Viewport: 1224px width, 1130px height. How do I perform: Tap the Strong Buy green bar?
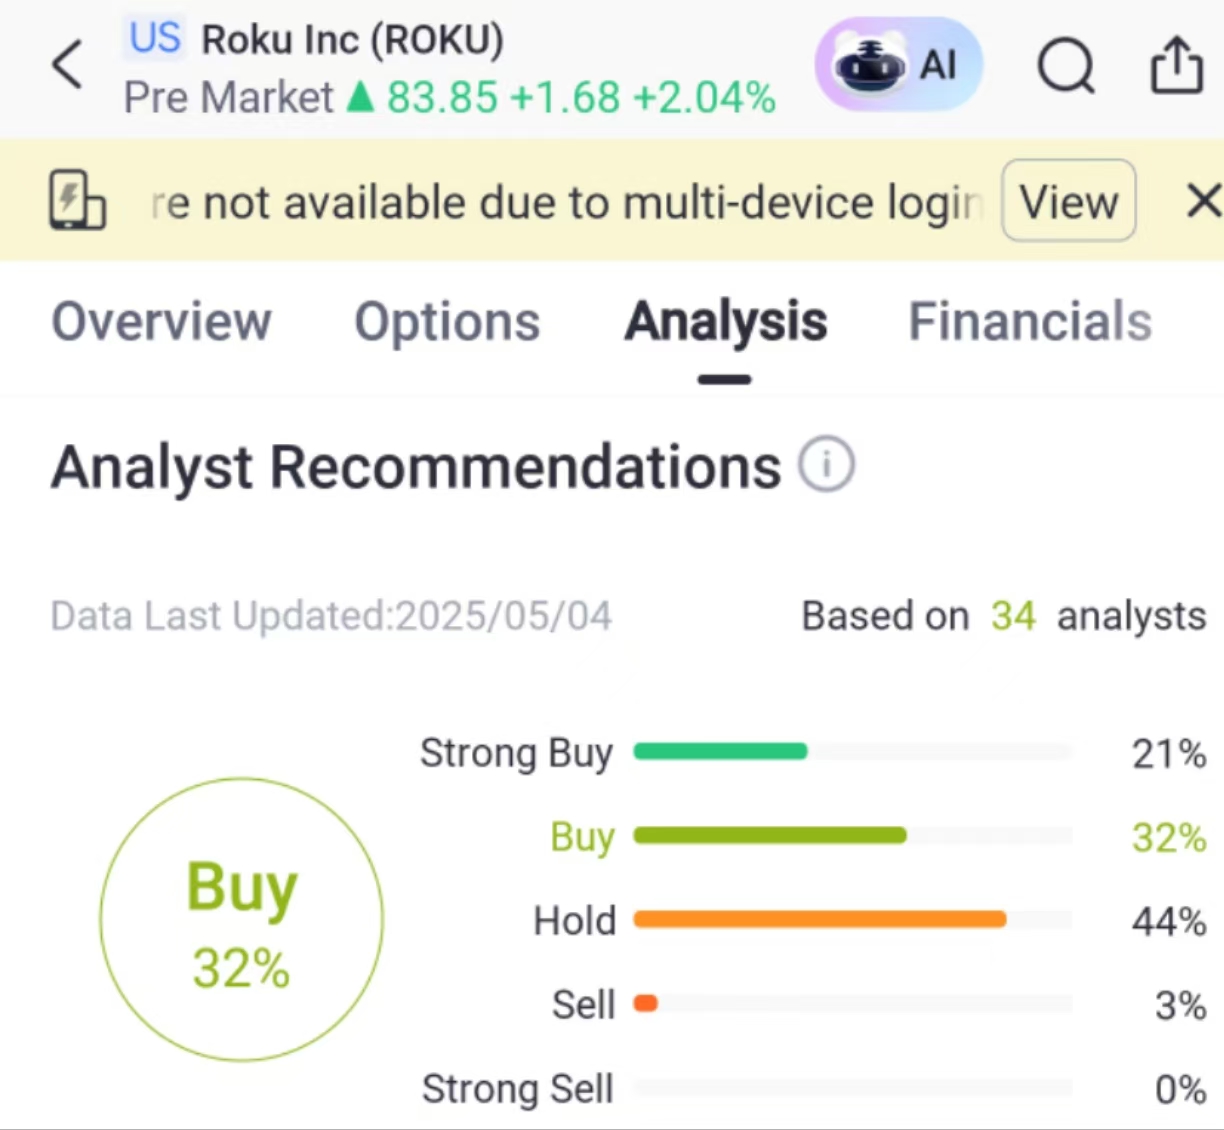(x=720, y=751)
